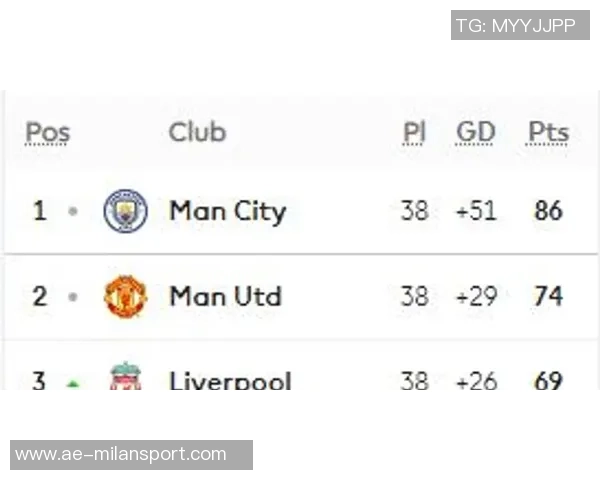Screen dimensions: 600x480
Task: Open the Liverpool club link
Action: point(230,381)
